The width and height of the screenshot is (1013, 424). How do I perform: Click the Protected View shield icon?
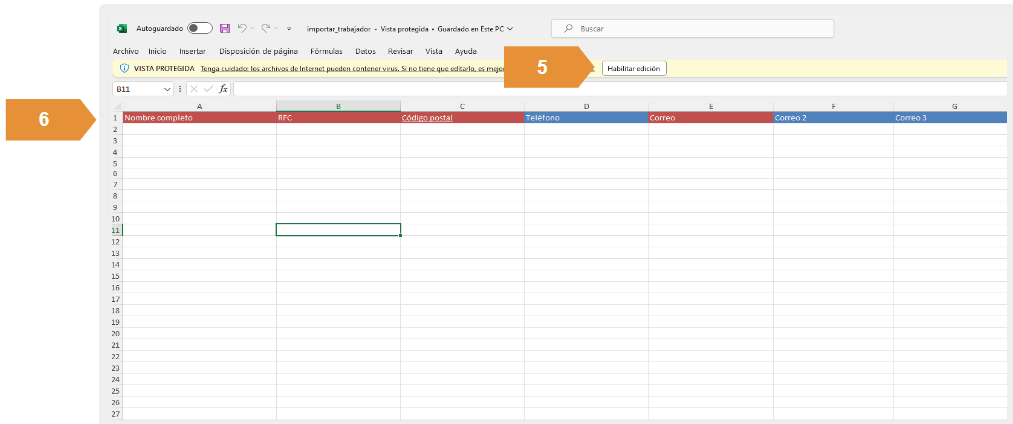tap(124, 68)
